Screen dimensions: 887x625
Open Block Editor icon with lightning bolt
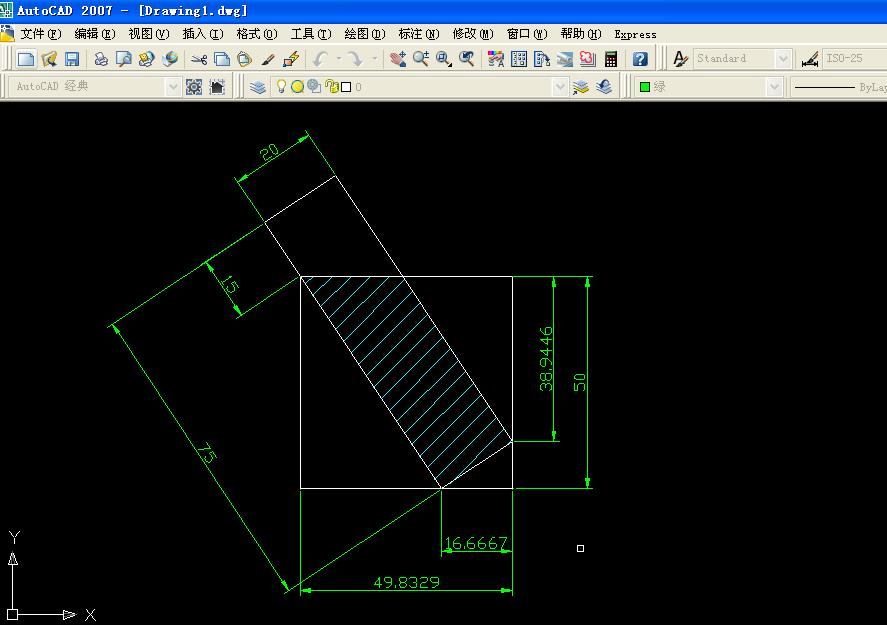pos(291,59)
